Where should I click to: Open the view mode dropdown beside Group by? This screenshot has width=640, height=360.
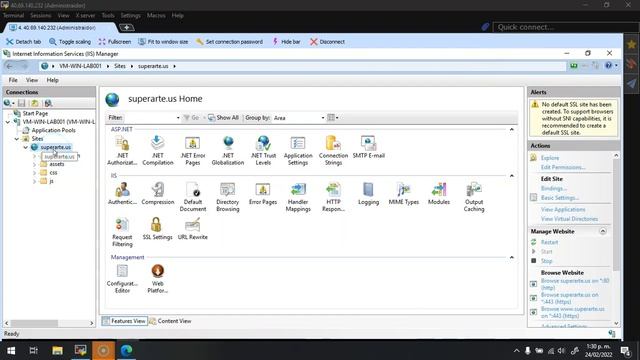coord(333,118)
